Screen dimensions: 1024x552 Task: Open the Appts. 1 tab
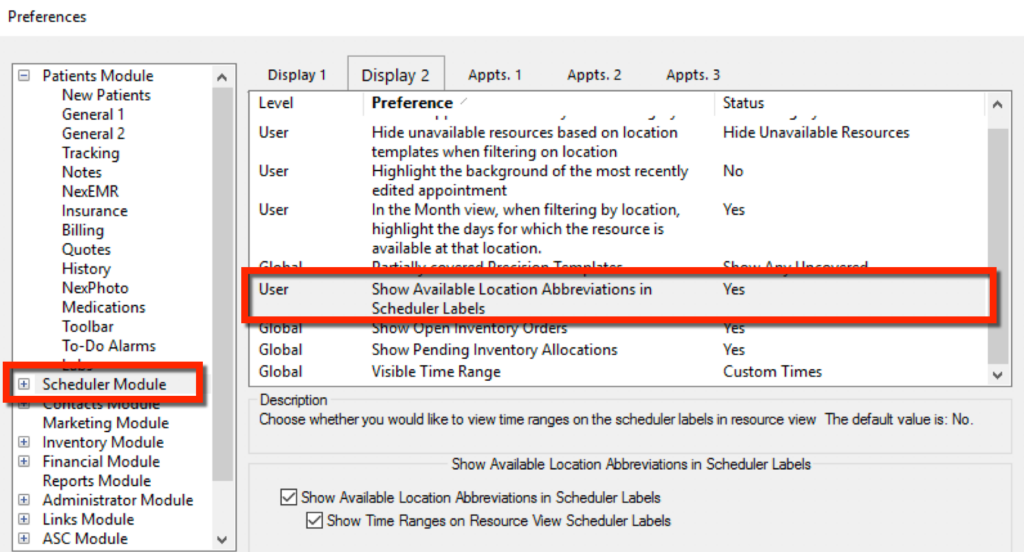(x=494, y=75)
